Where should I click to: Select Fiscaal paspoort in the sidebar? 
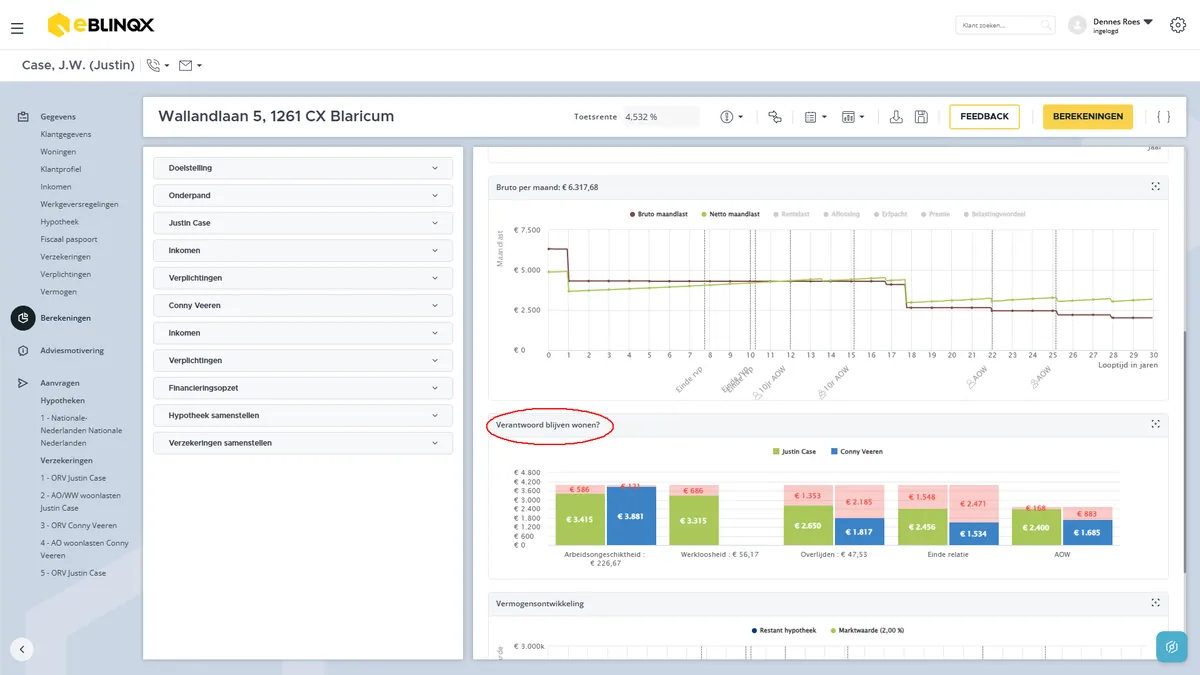tap(69, 239)
